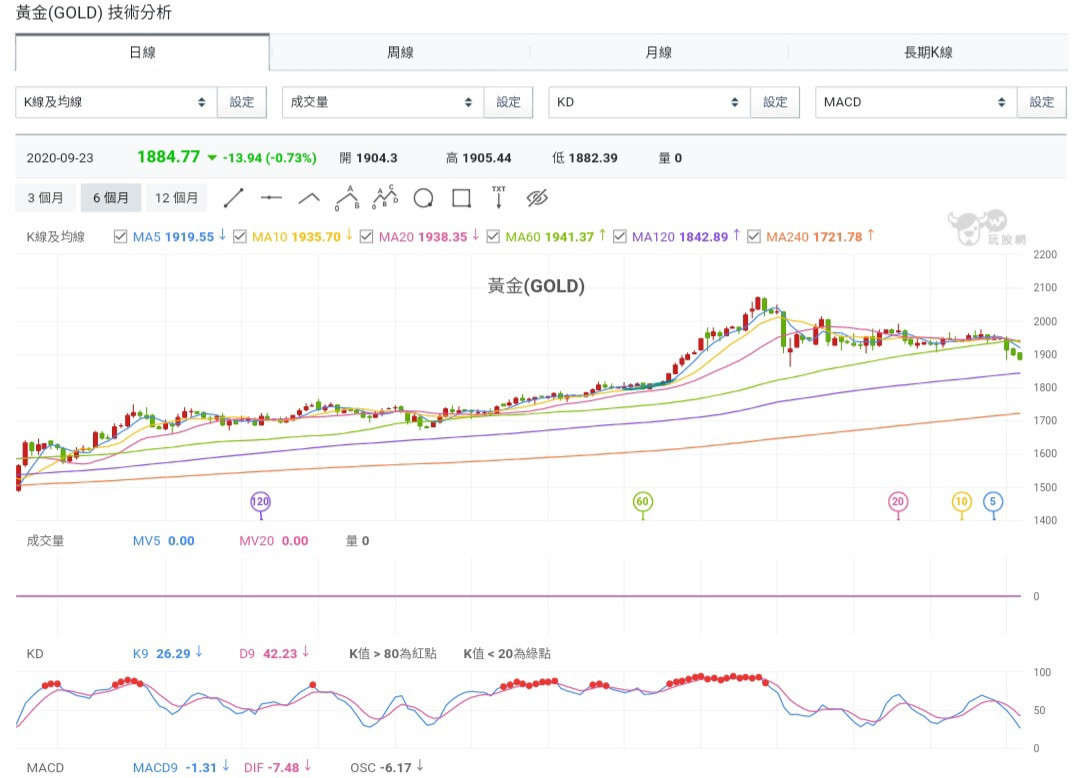Expand the 成交量 indicator dropdown

(382, 102)
